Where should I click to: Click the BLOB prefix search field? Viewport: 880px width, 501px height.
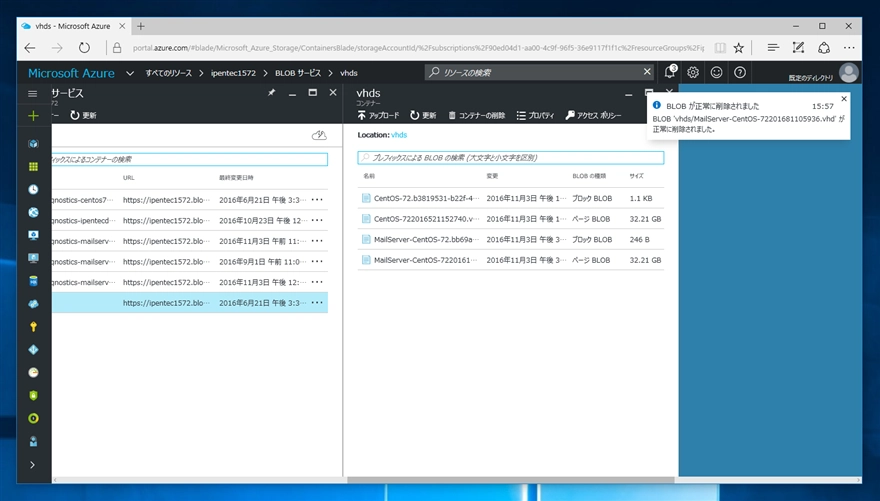[x=511, y=158]
